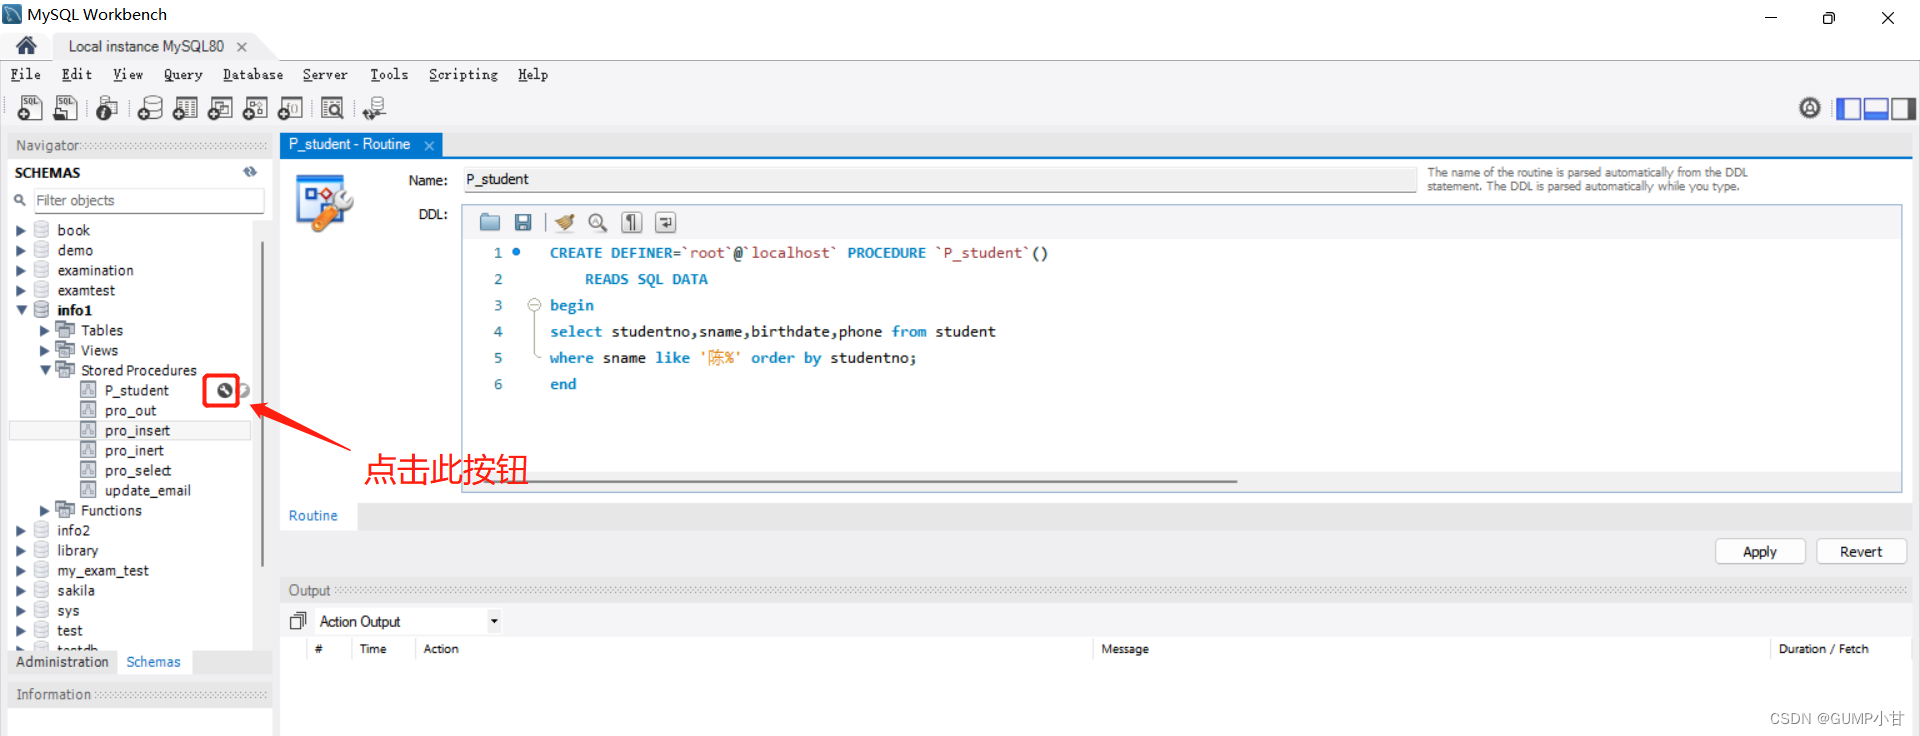1920x736 pixels.
Task: Click the Apply button
Action: [x=1760, y=551]
